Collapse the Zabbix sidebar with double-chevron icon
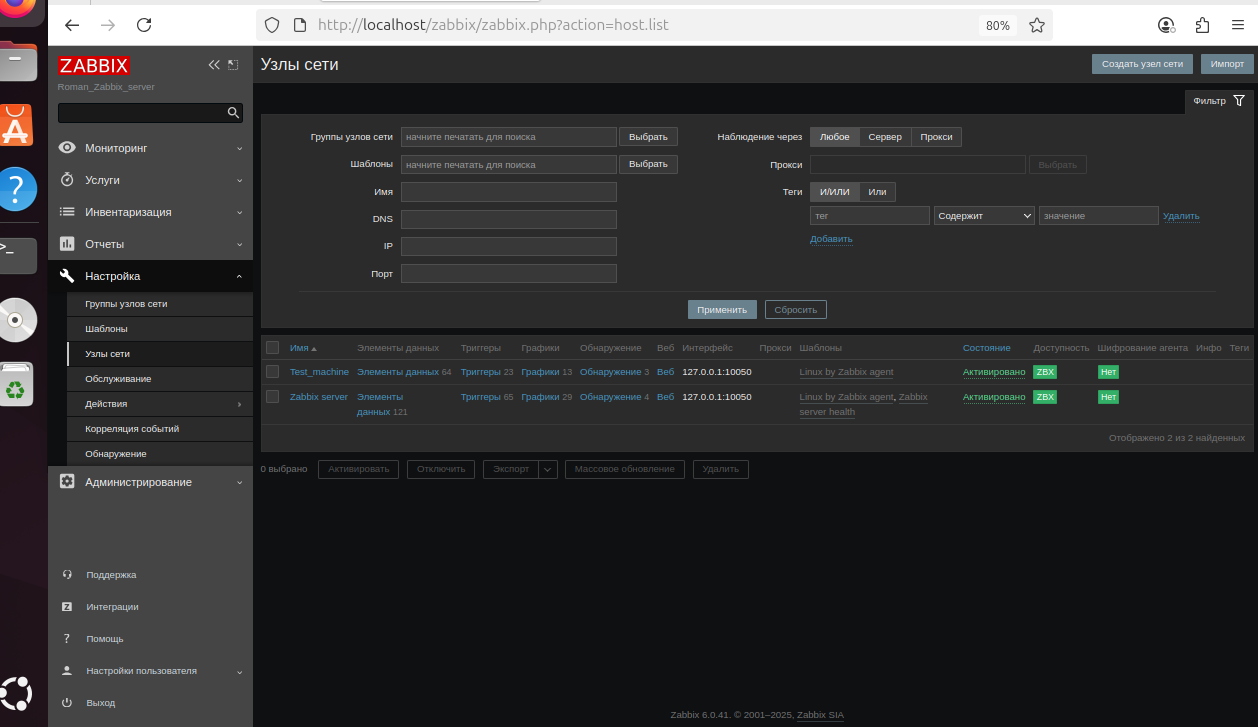Screen dimensions: 1258x727 pyautogui.click(x=213, y=65)
